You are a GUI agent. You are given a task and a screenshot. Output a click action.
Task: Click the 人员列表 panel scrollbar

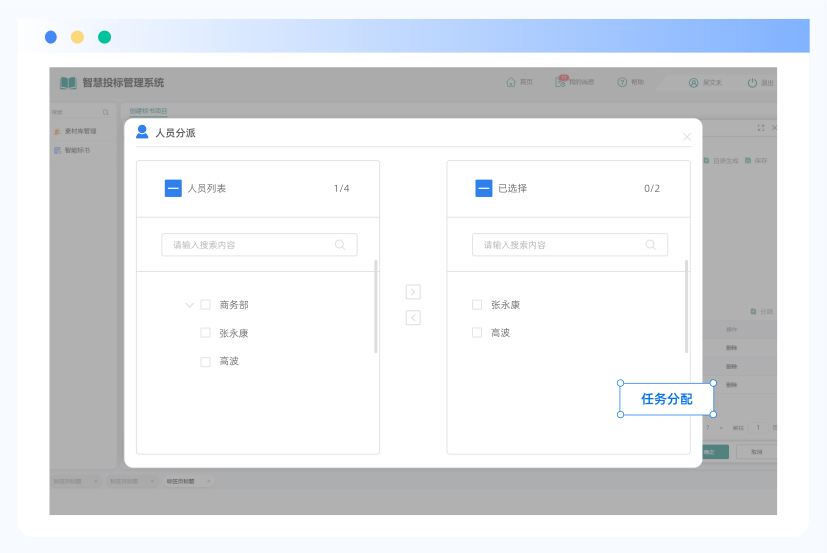(376, 305)
